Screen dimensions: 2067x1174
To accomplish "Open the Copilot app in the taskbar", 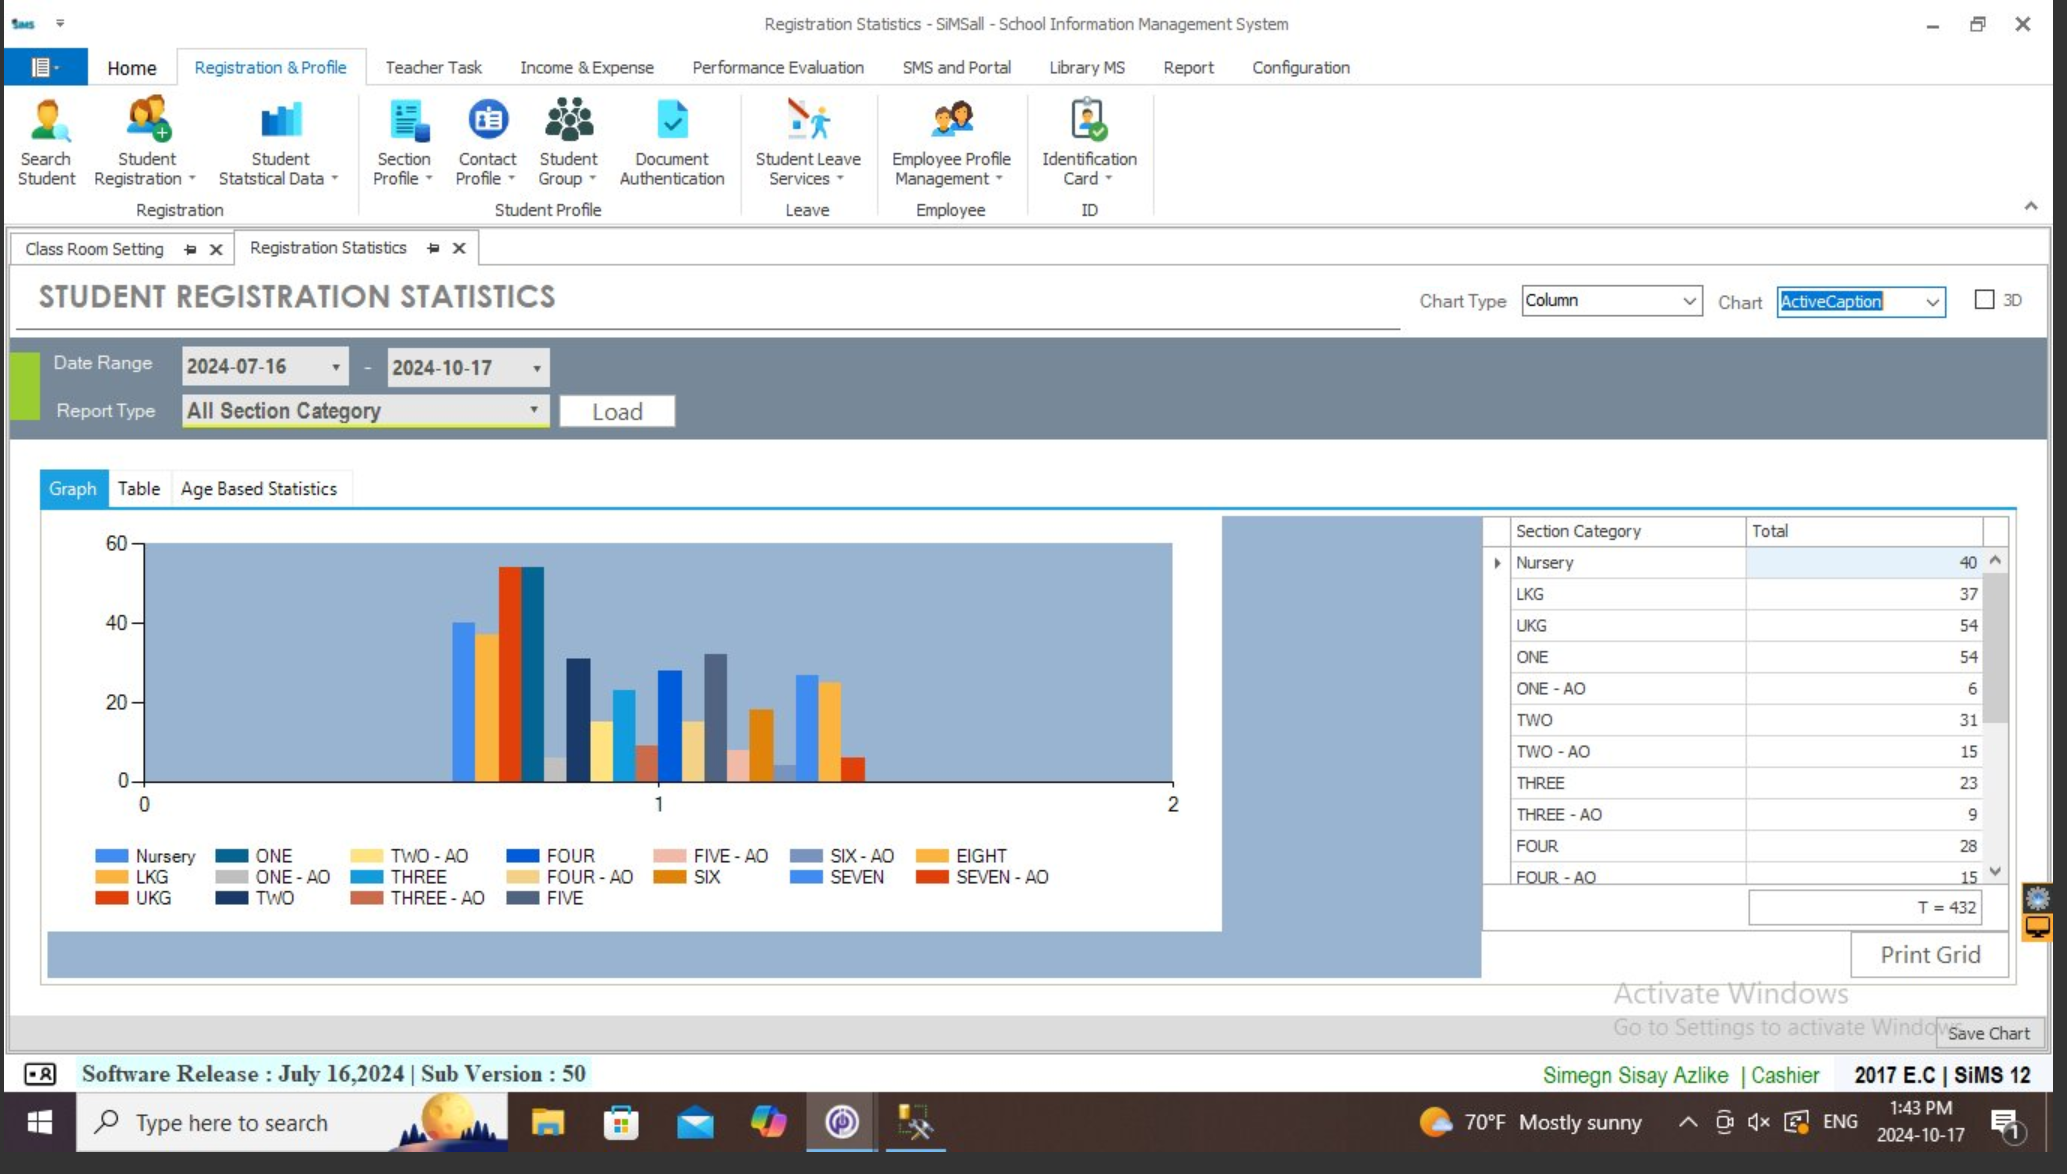I will (x=768, y=1122).
